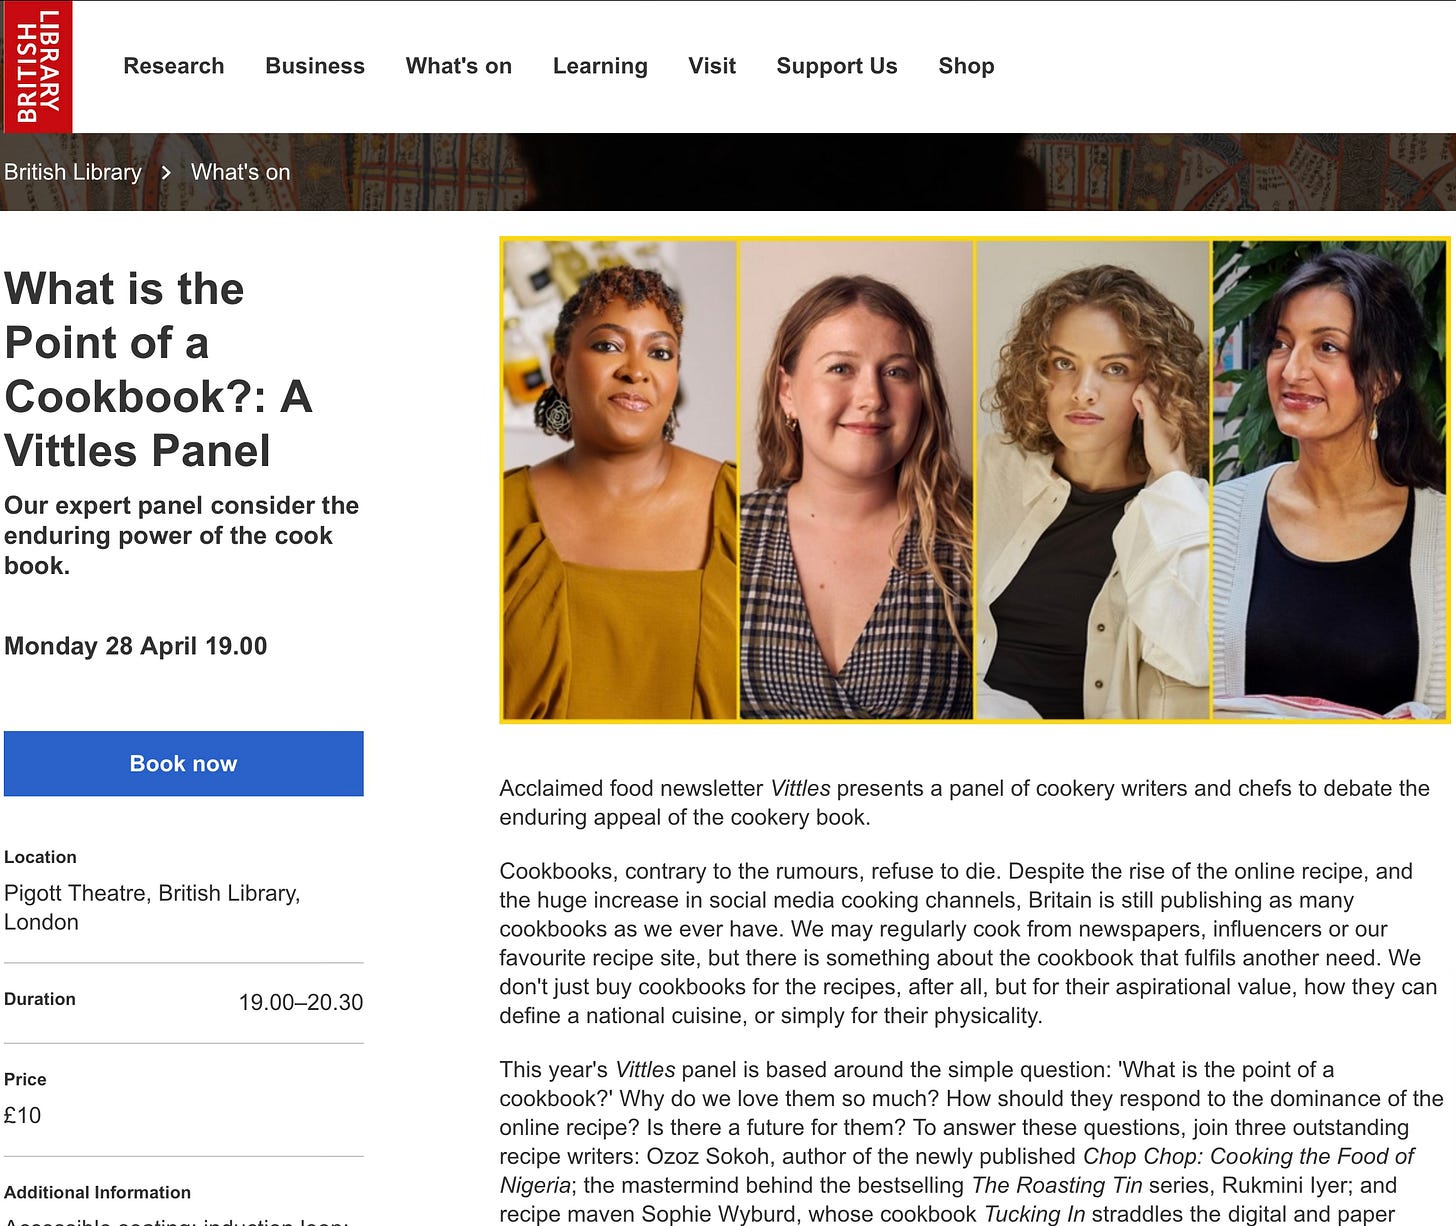
Task: Select the Learning nav item
Action: pos(600,66)
